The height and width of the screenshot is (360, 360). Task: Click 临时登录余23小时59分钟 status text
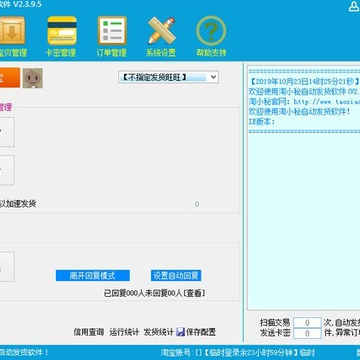pyautogui.click(x=250, y=352)
